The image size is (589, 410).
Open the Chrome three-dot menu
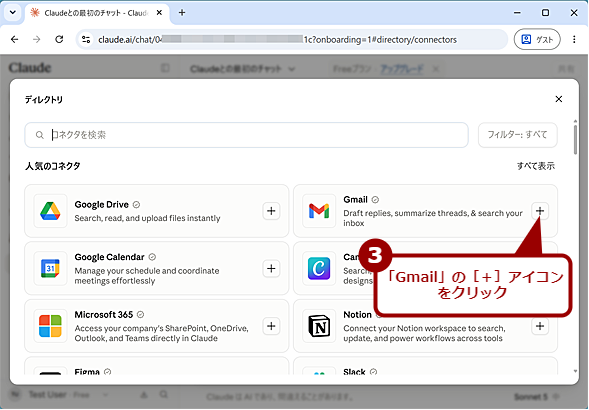click(574, 39)
